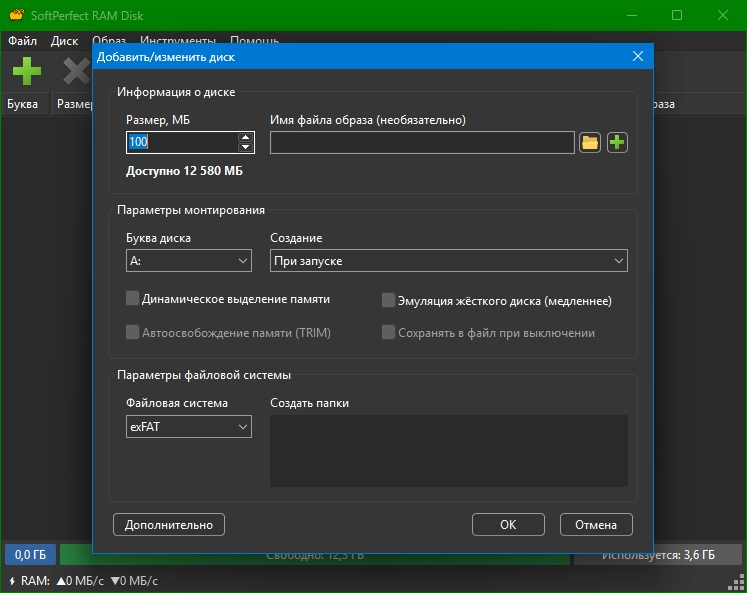
Task: Open the Буква диска dropdown showing A:
Action: coord(189,261)
